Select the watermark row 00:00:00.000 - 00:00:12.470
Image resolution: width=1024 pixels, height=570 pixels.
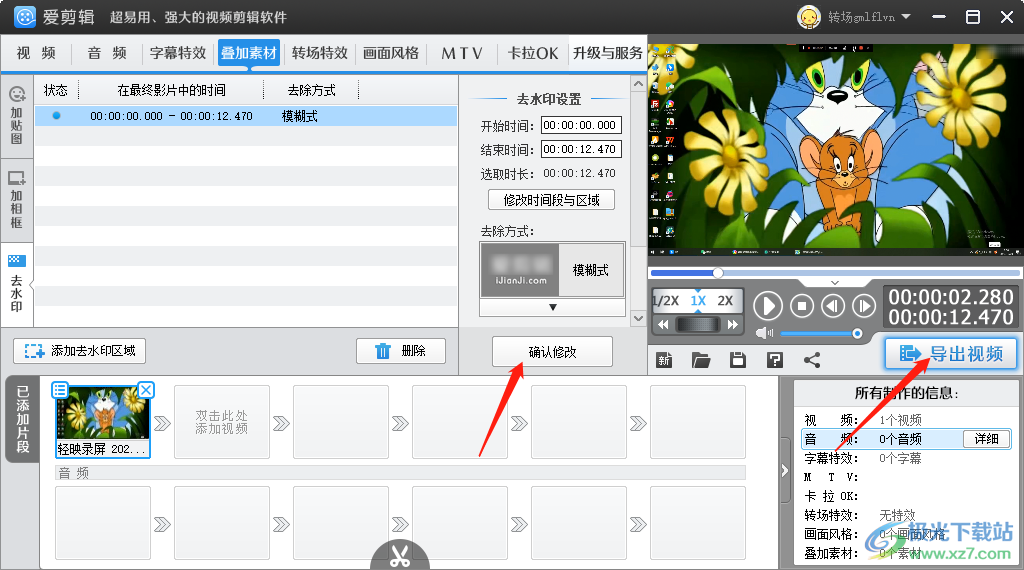(246, 116)
